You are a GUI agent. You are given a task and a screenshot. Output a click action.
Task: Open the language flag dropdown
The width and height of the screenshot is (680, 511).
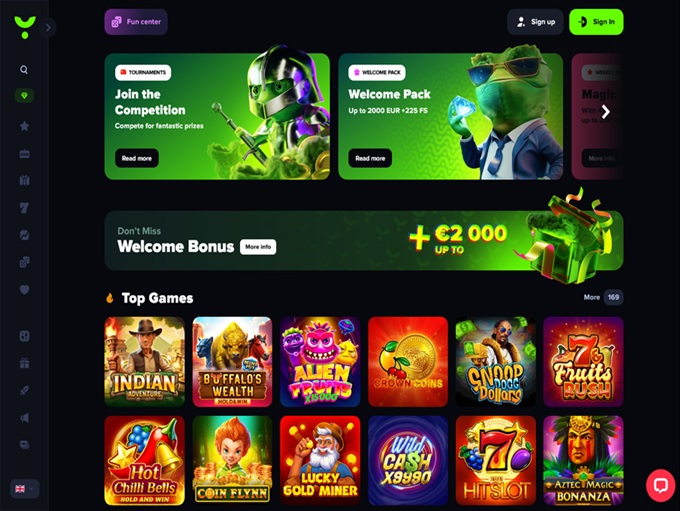(24, 489)
